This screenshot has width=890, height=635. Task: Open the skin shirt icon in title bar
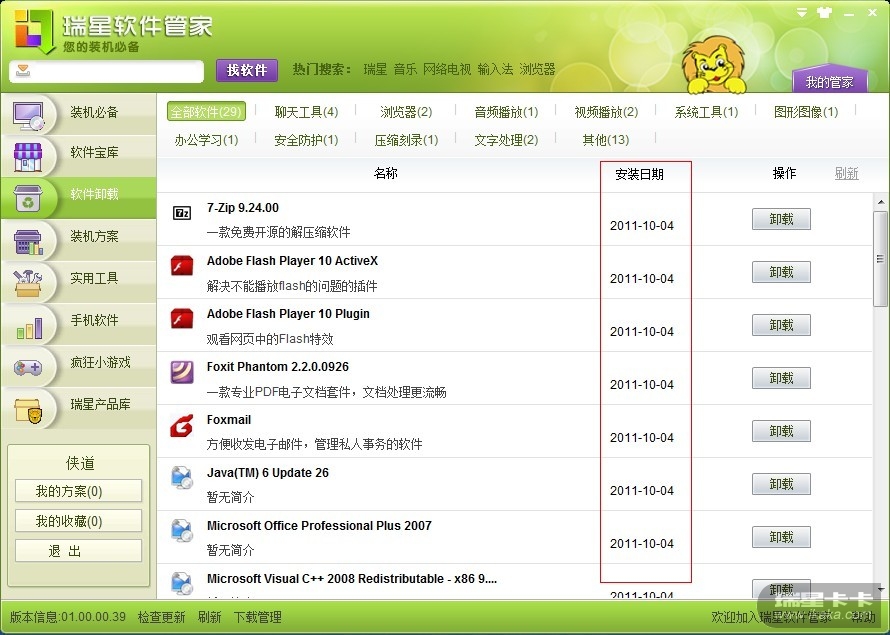(x=824, y=12)
